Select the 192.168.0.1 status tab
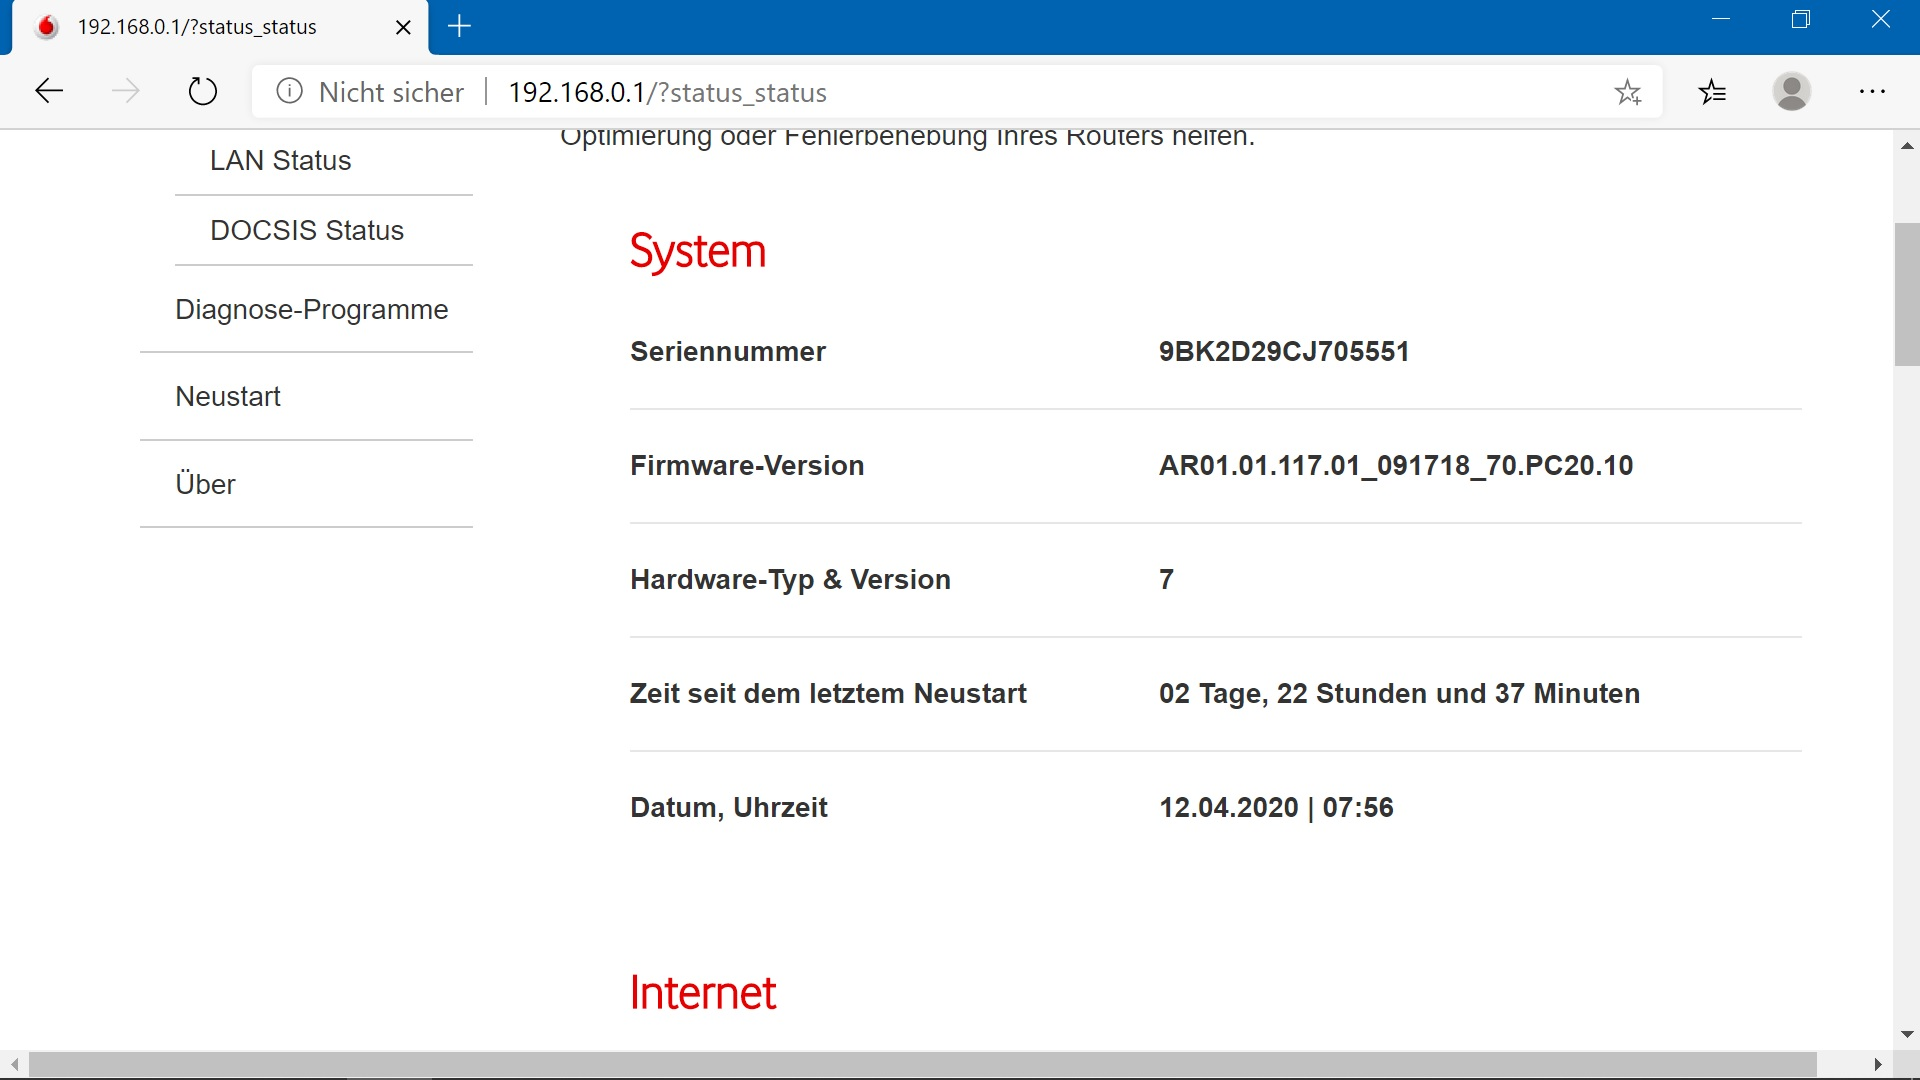 tap(197, 28)
